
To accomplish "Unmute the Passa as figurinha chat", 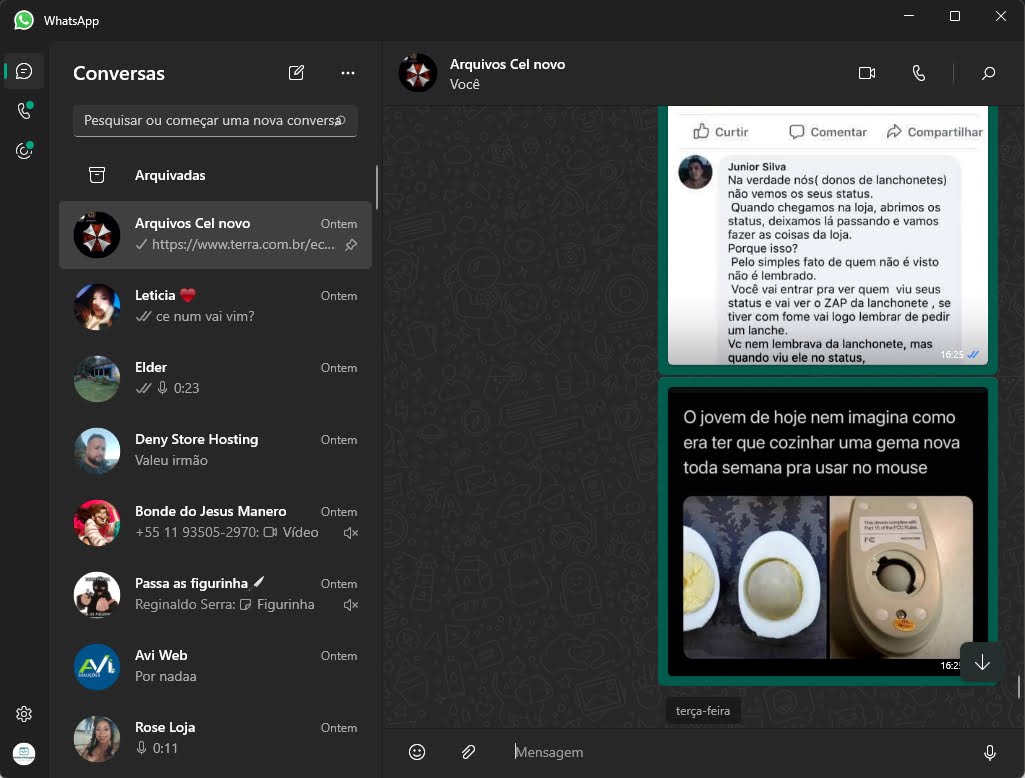I will (x=351, y=604).
